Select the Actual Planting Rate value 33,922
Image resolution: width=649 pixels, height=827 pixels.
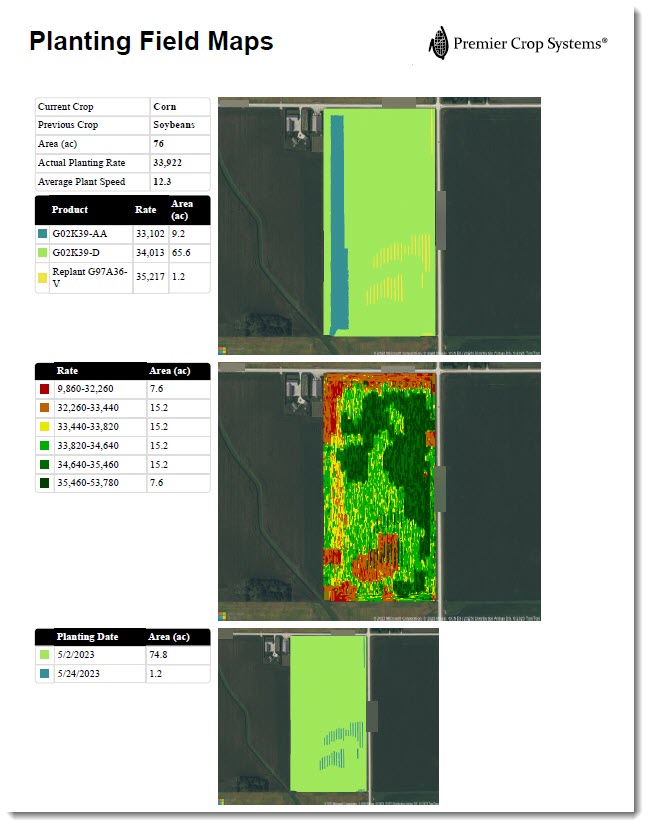coord(167,163)
